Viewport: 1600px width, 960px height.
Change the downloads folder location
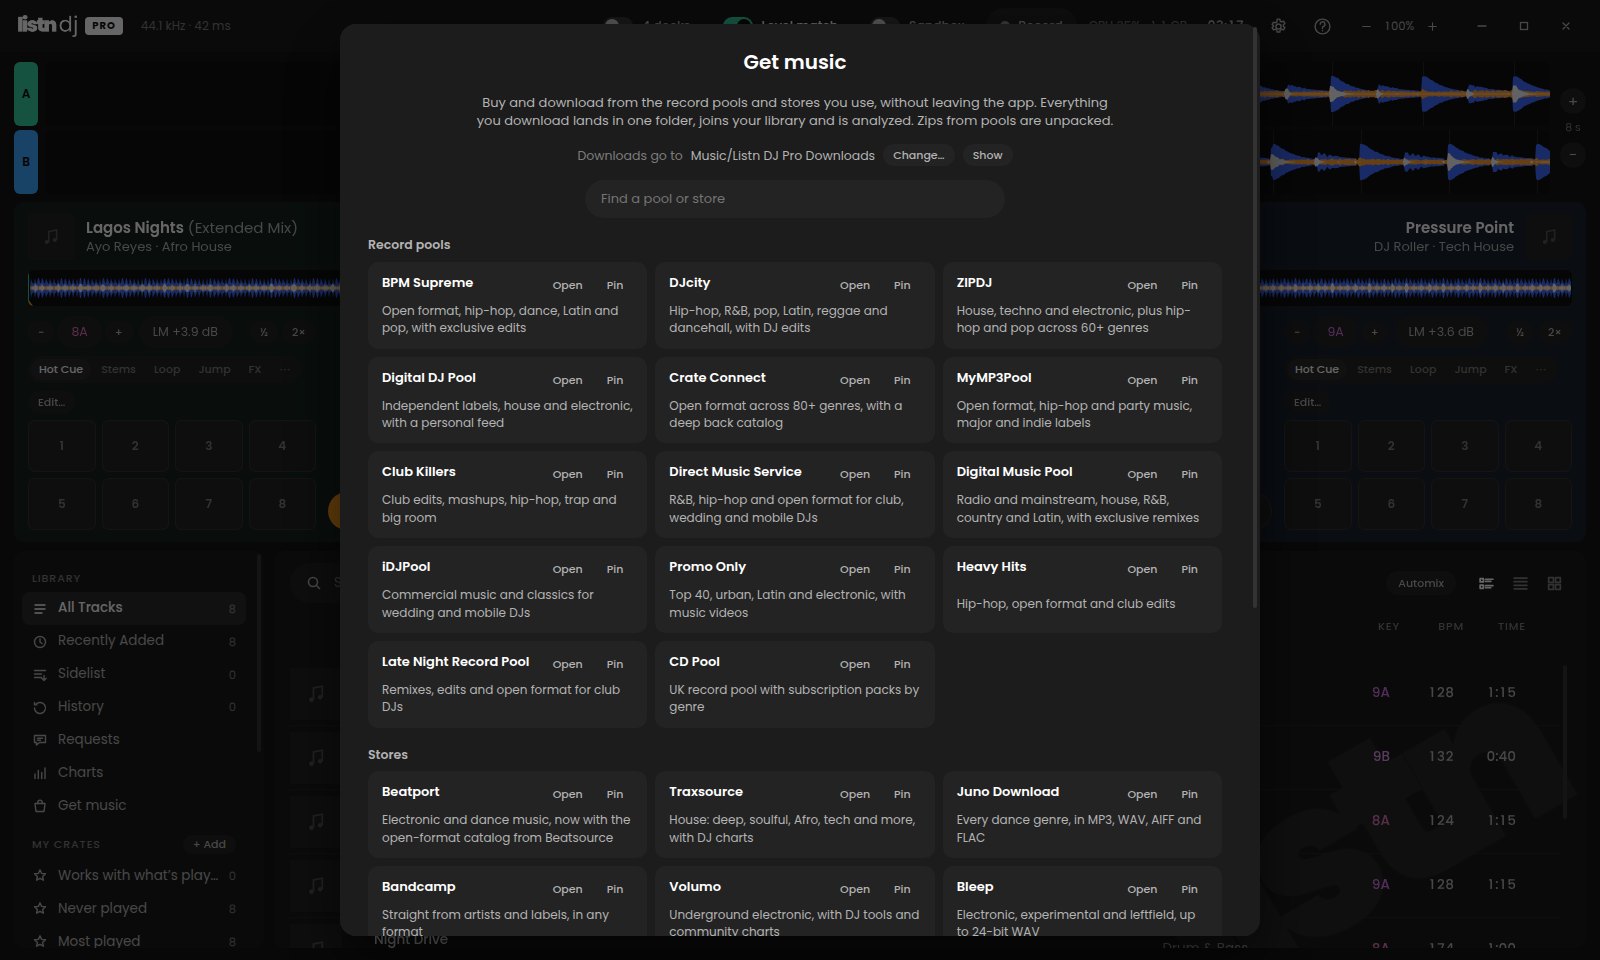(x=918, y=155)
